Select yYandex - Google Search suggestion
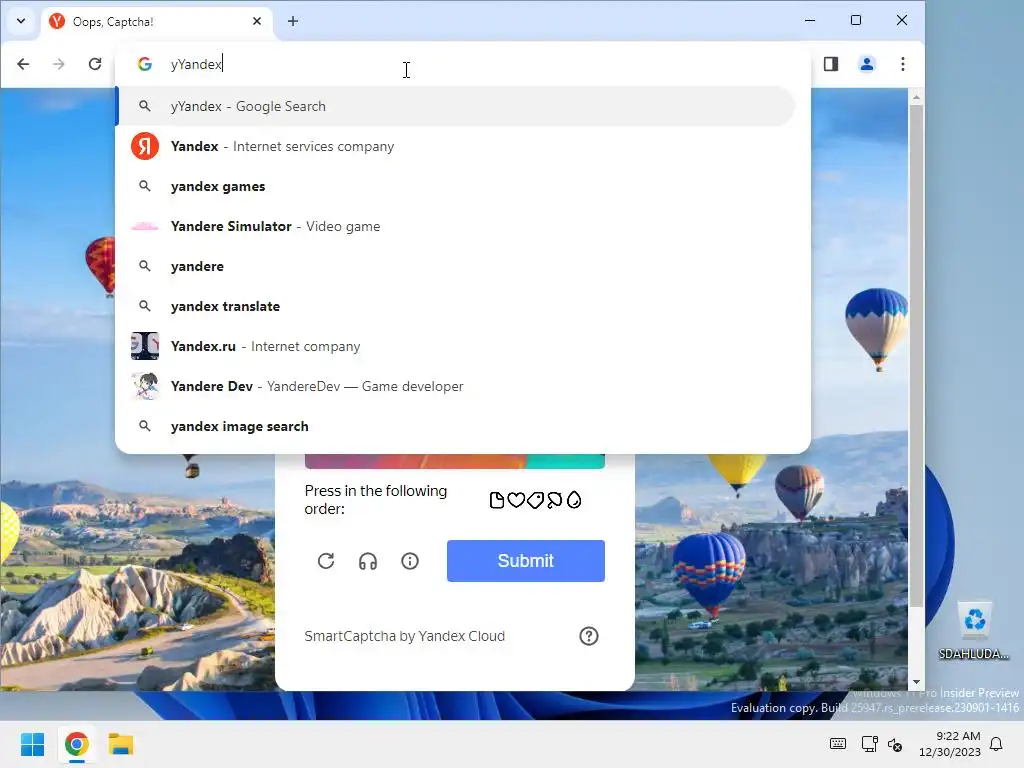The width and height of the screenshot is (1024, 768). (455, 106)
